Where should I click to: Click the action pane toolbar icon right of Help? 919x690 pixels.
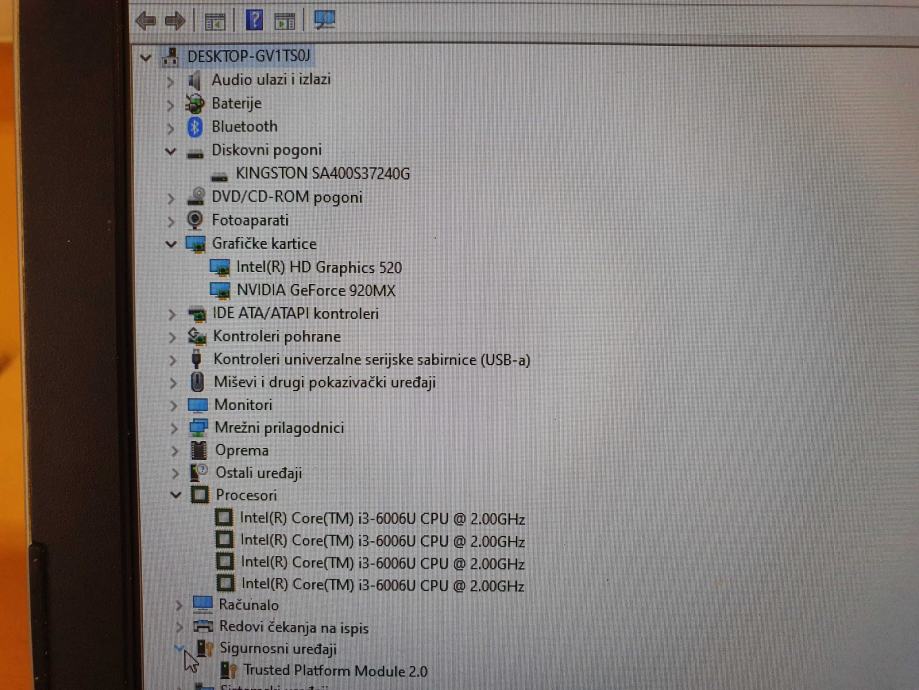click(x=285, y=22)
